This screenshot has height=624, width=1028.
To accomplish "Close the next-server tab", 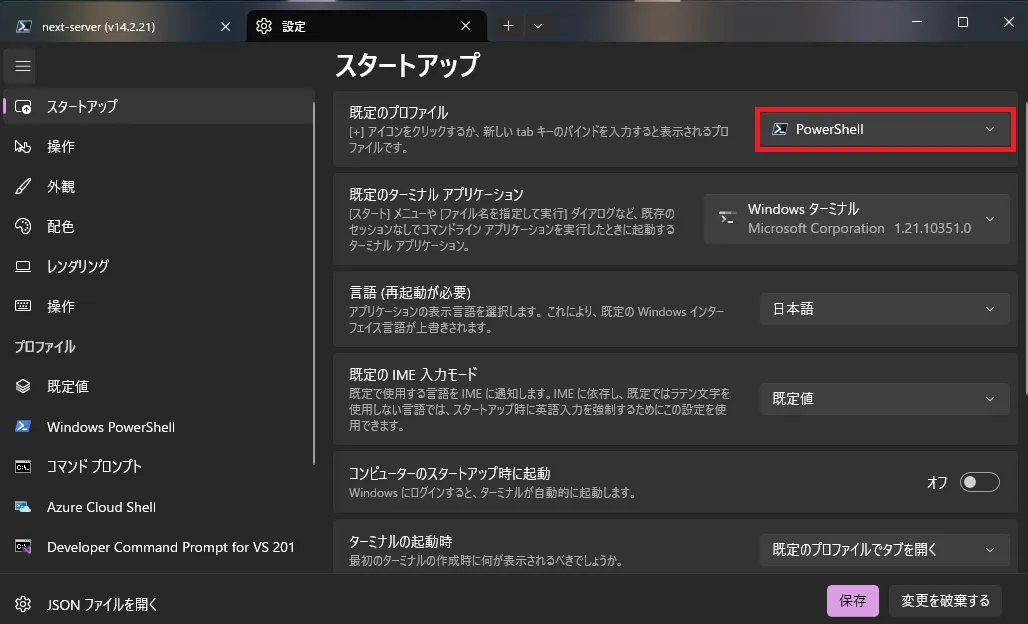I will click(x=226, y=26).
